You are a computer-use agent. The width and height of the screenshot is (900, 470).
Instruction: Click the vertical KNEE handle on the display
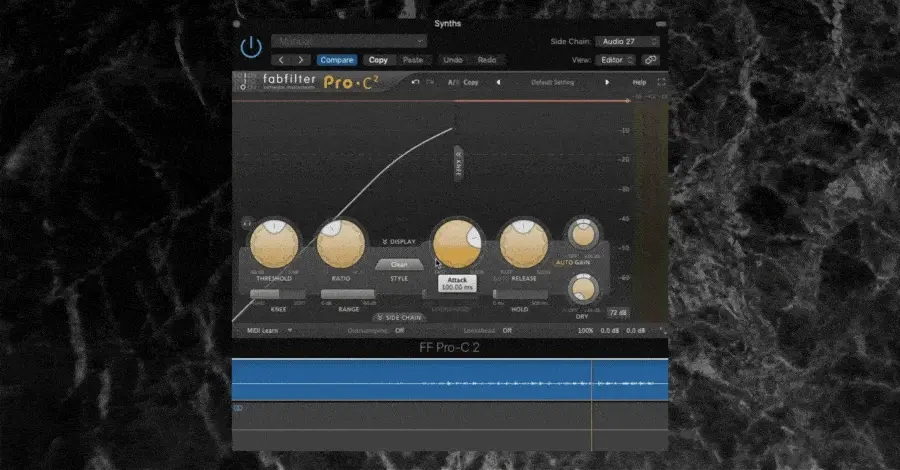coord(458,165)
